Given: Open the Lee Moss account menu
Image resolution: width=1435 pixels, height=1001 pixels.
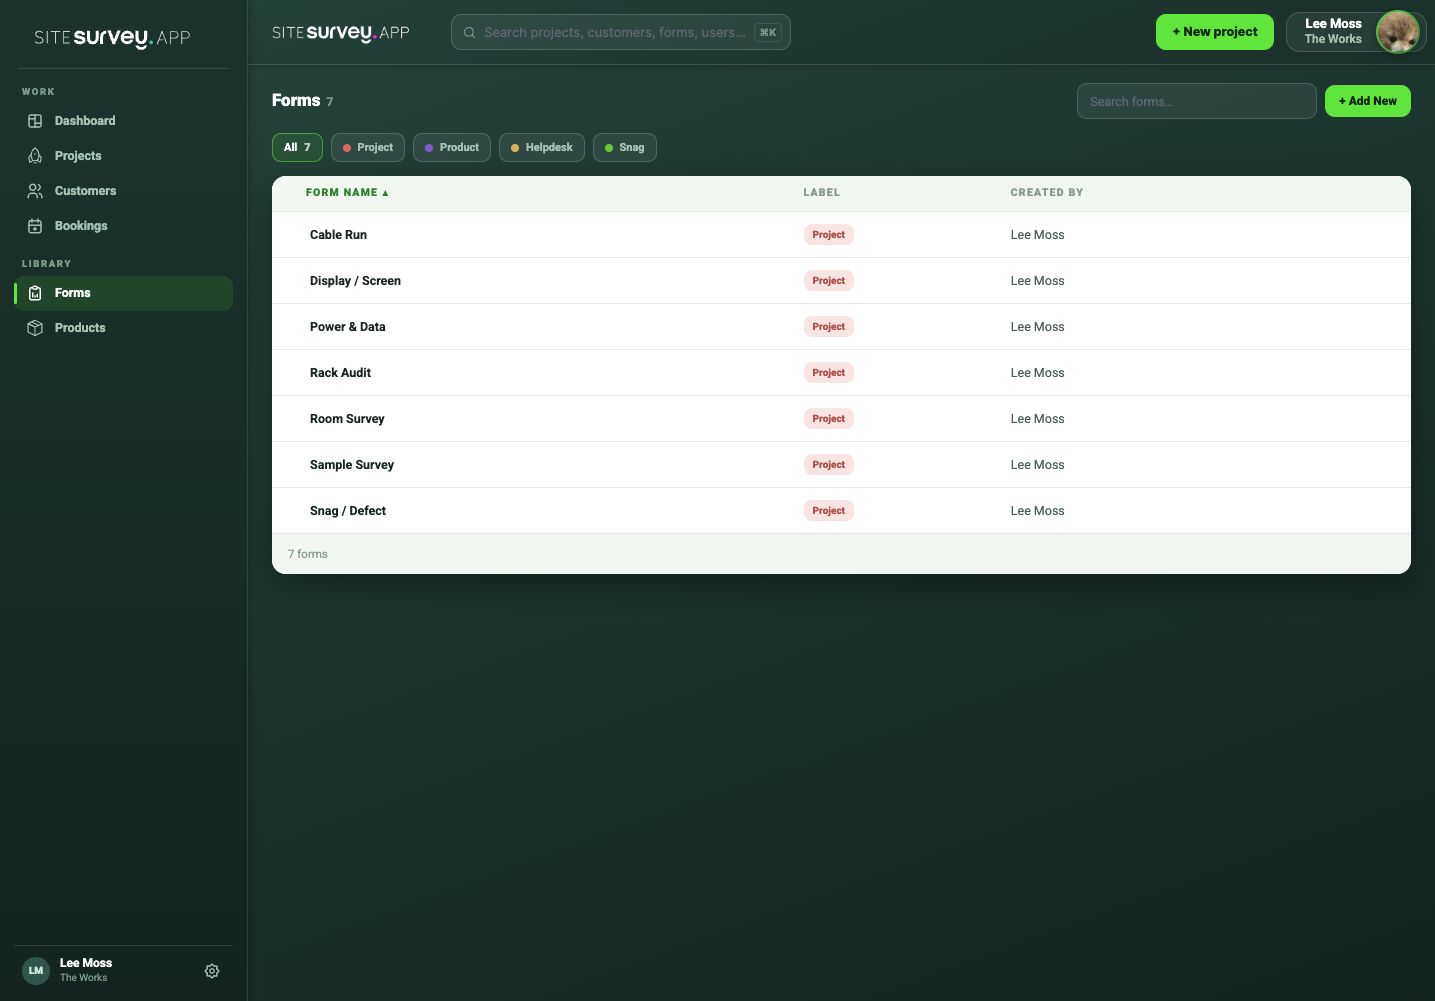Looking at the screenshot, I should coord(1356,32).
